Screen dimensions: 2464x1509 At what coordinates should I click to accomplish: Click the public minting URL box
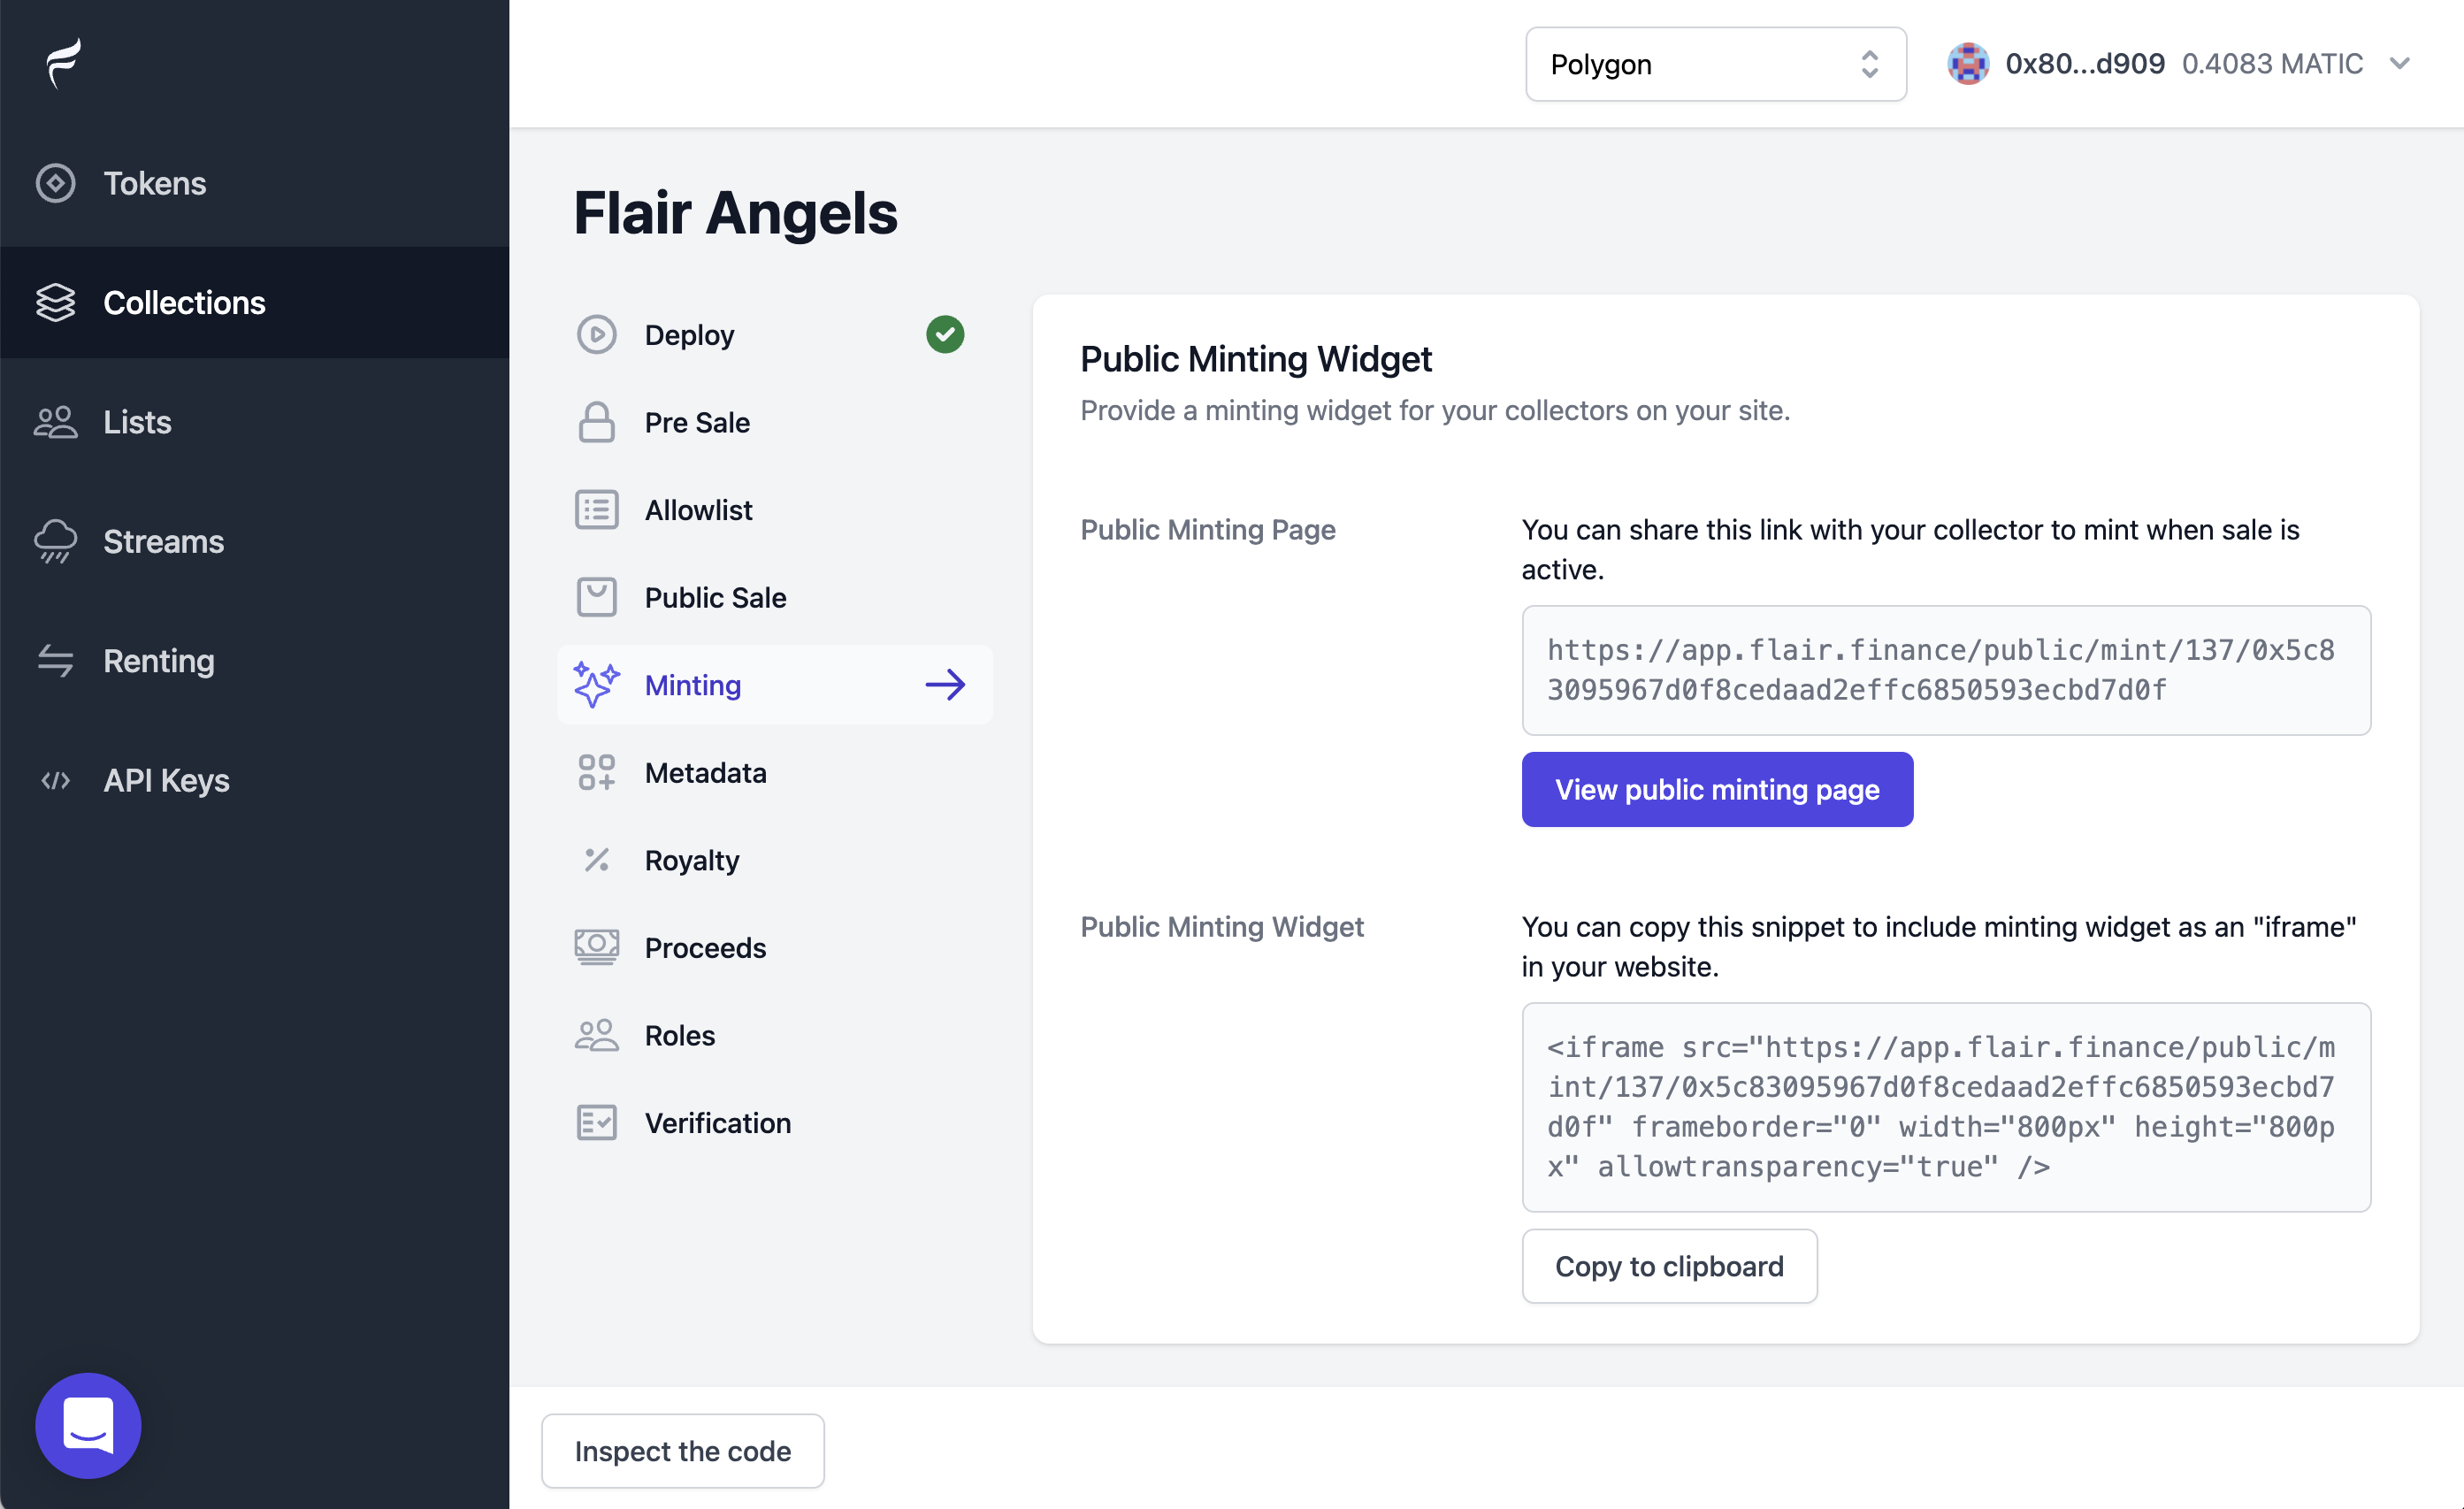point(1946,670)
